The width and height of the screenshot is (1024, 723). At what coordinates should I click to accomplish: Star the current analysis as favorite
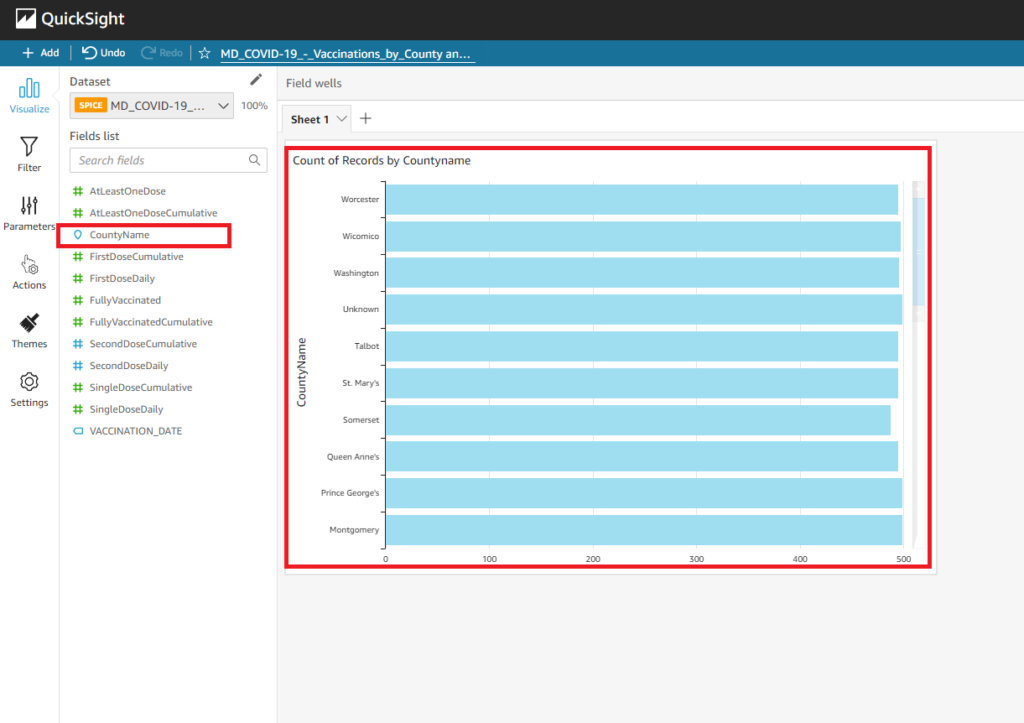point(204,54)
